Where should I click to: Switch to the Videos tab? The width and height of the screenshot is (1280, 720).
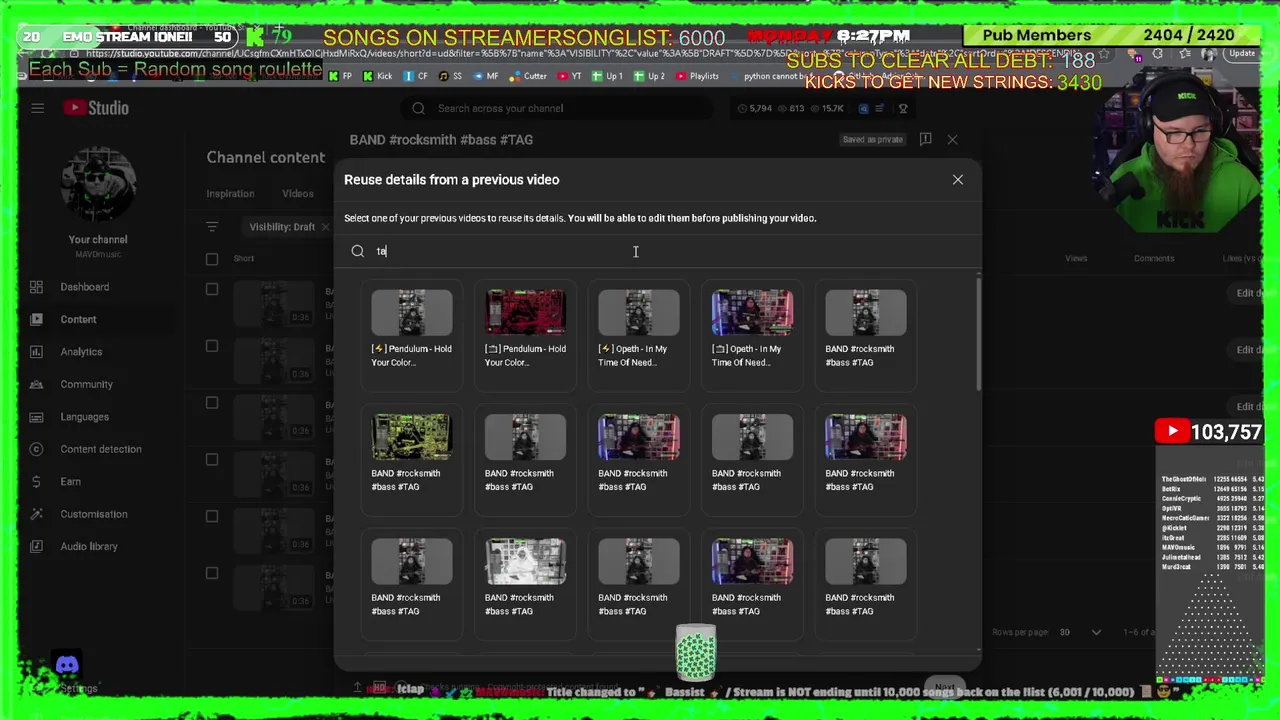tap(297, 194)
